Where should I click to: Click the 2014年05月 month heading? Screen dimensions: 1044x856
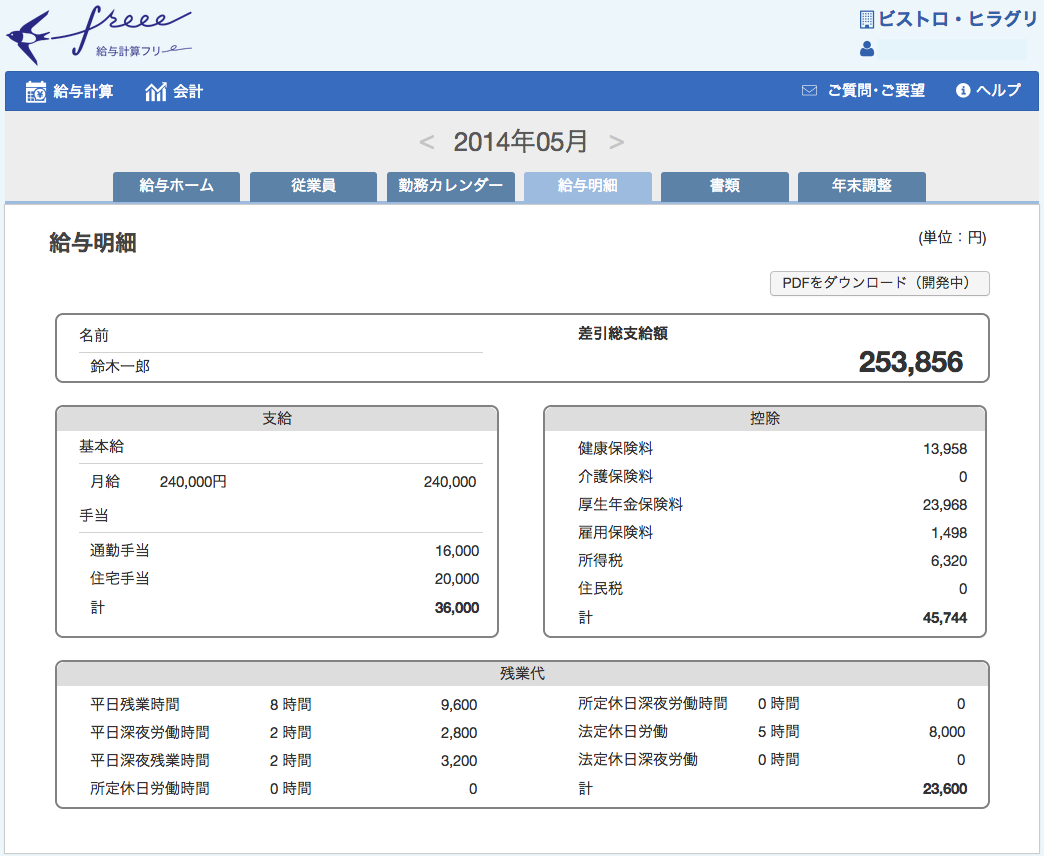[x=521, y=142]
